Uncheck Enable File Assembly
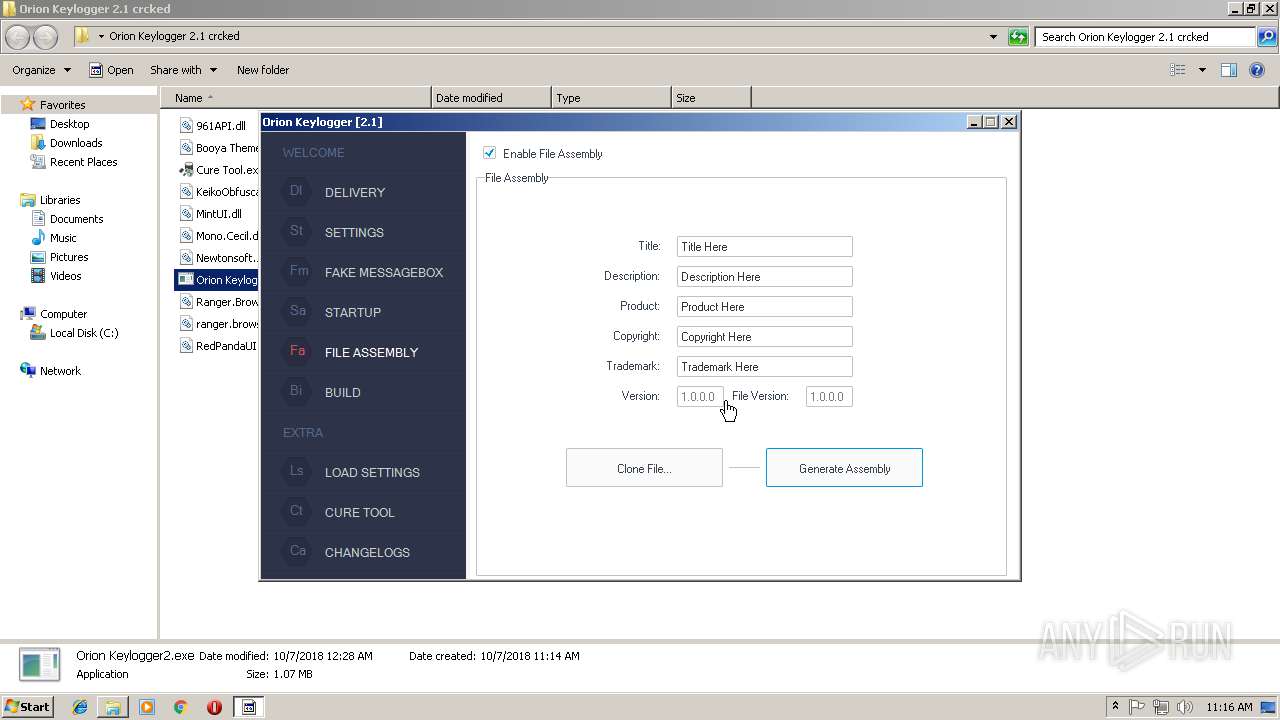The width and height of the screenshot is (1280, 720). [489, 153]
